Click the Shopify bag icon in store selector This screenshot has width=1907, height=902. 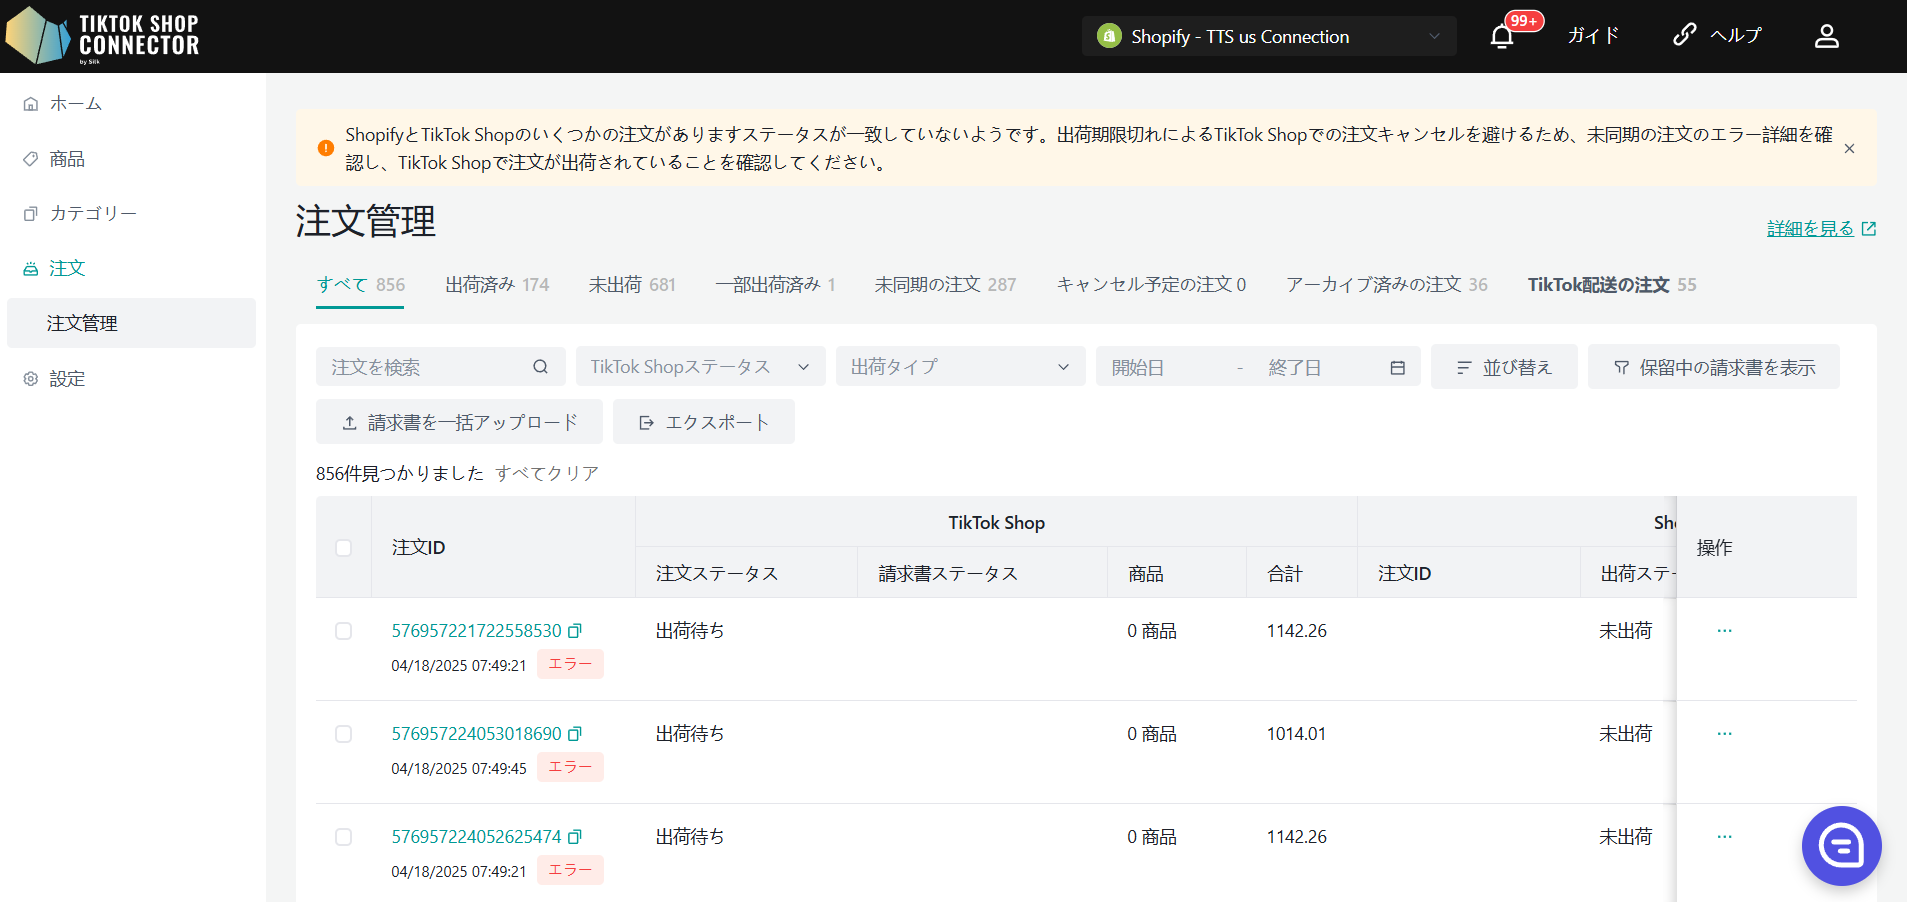[1109, 36]
